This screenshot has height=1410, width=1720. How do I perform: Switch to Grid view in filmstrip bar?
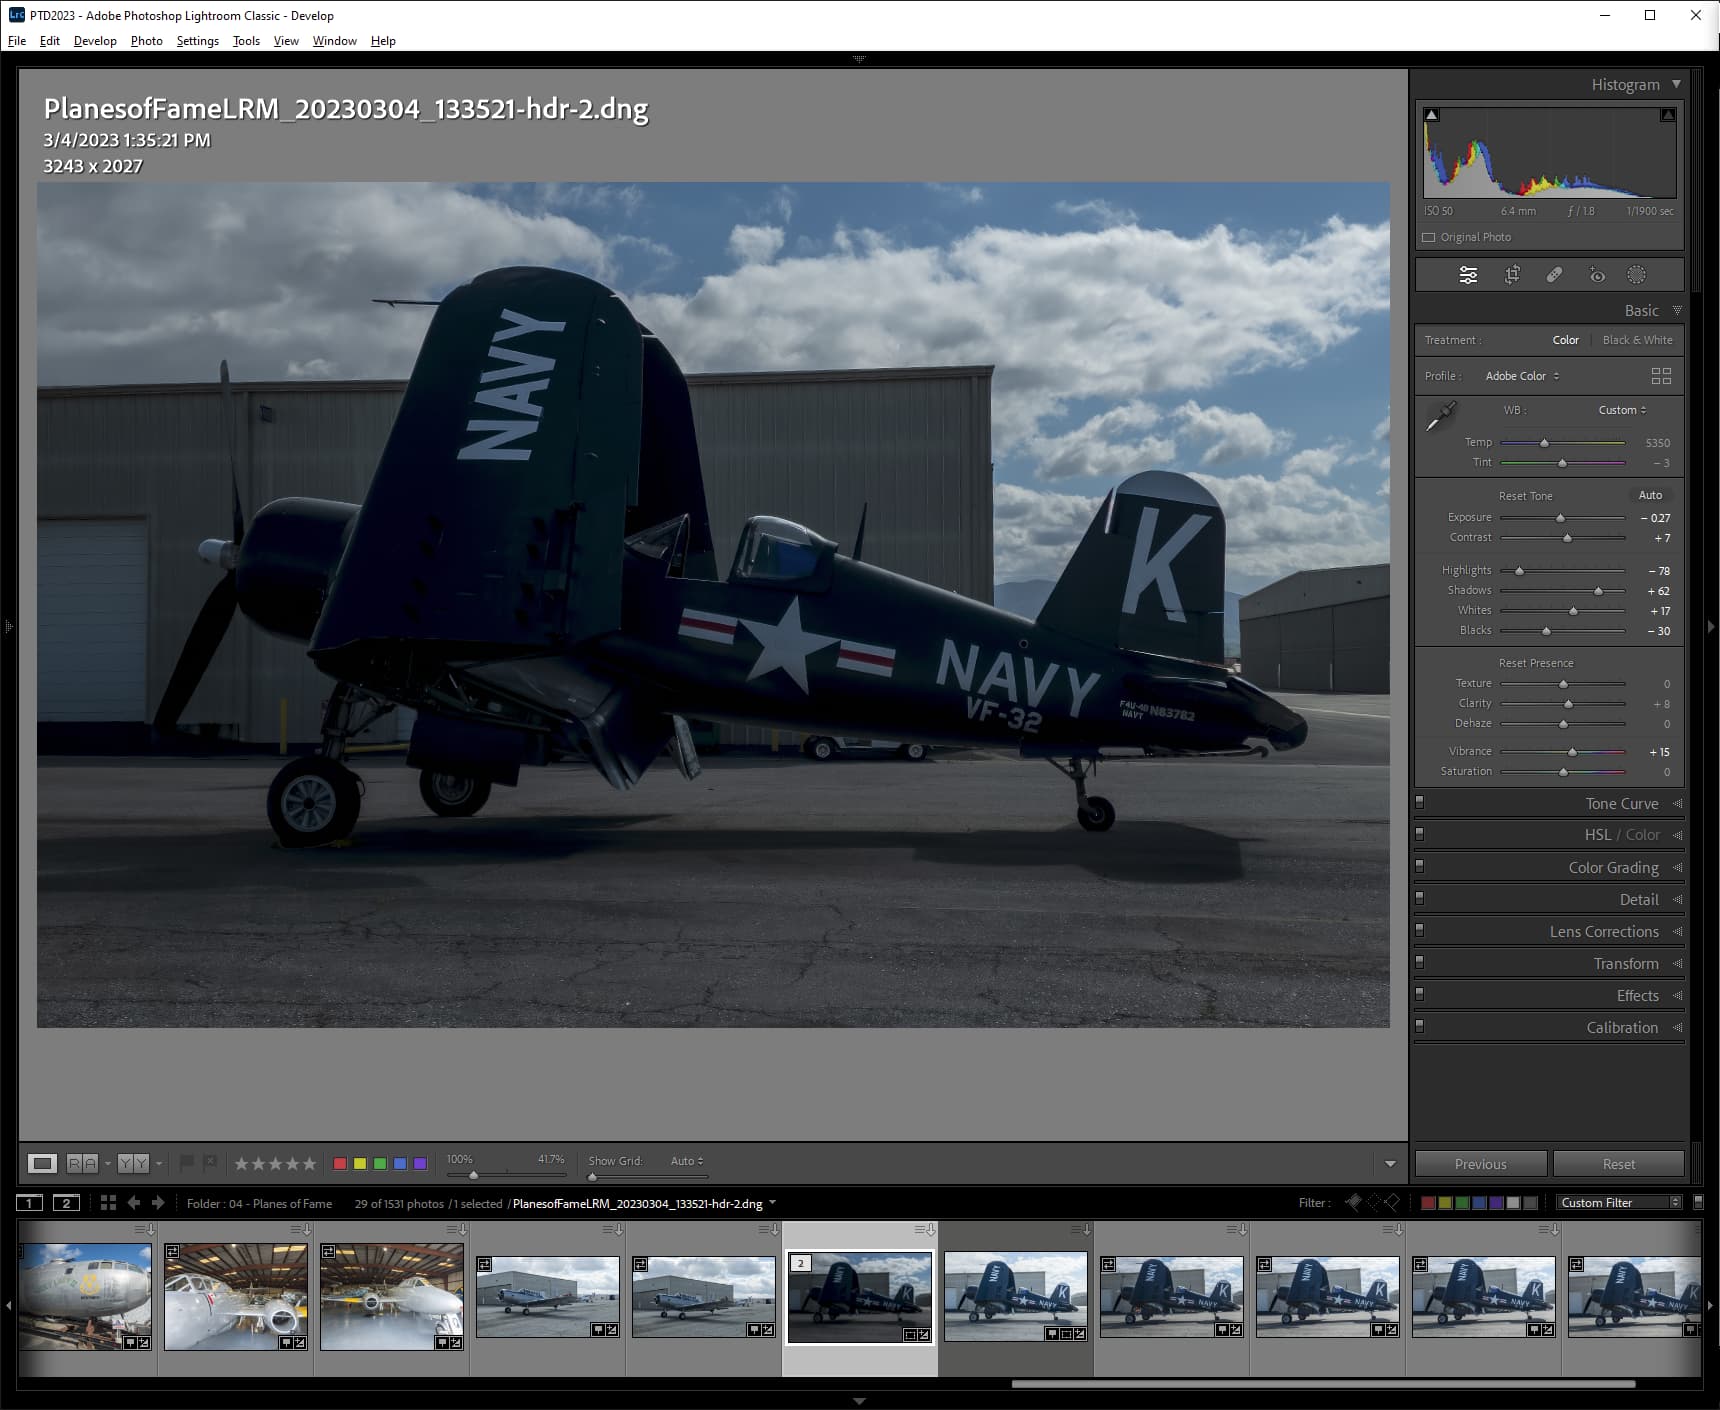point(108,1203)
